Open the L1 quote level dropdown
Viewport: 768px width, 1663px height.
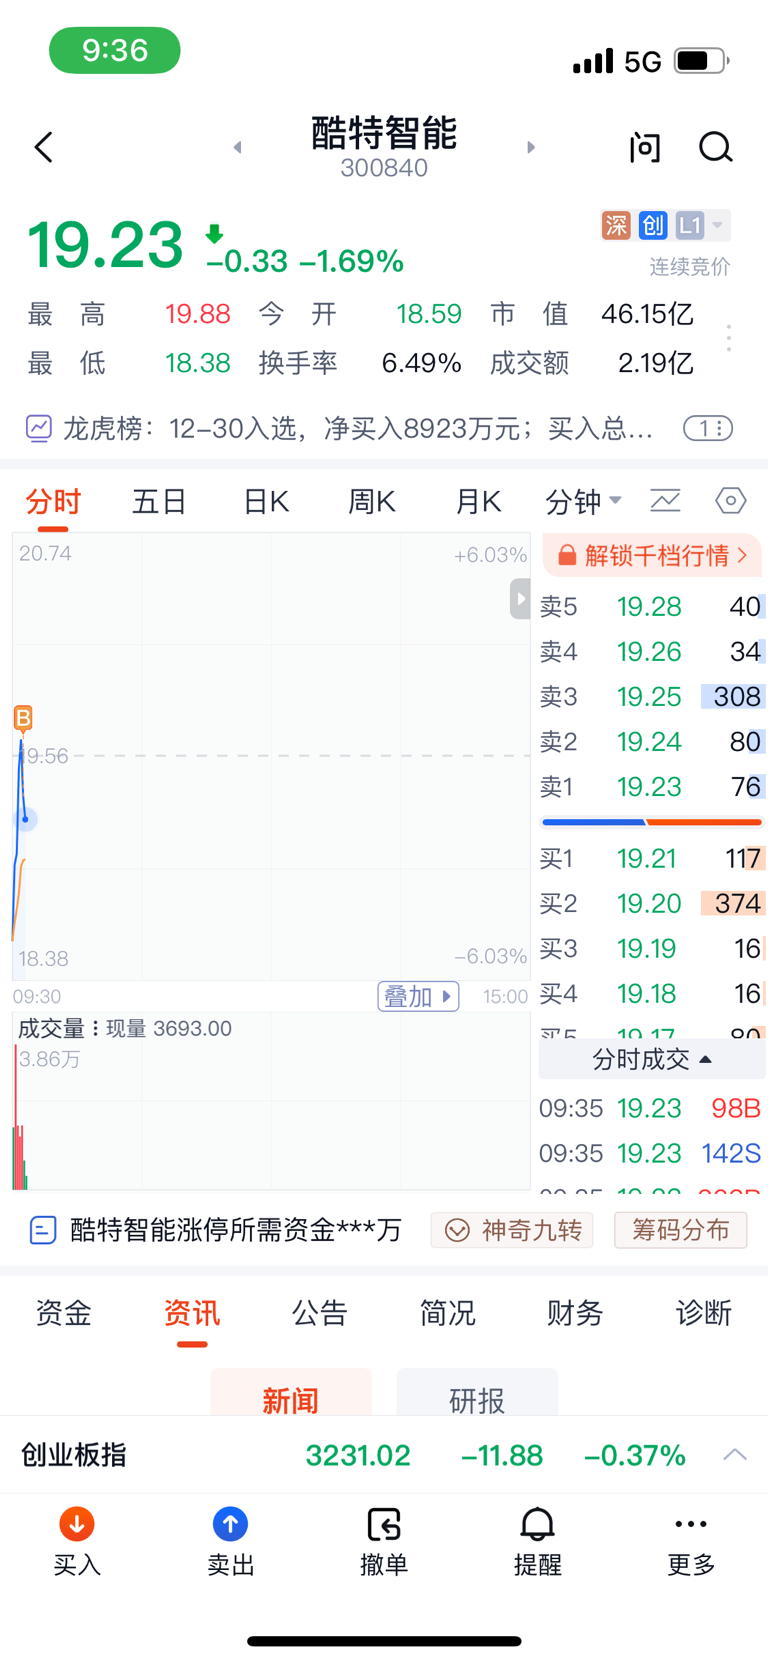[702, 225]
